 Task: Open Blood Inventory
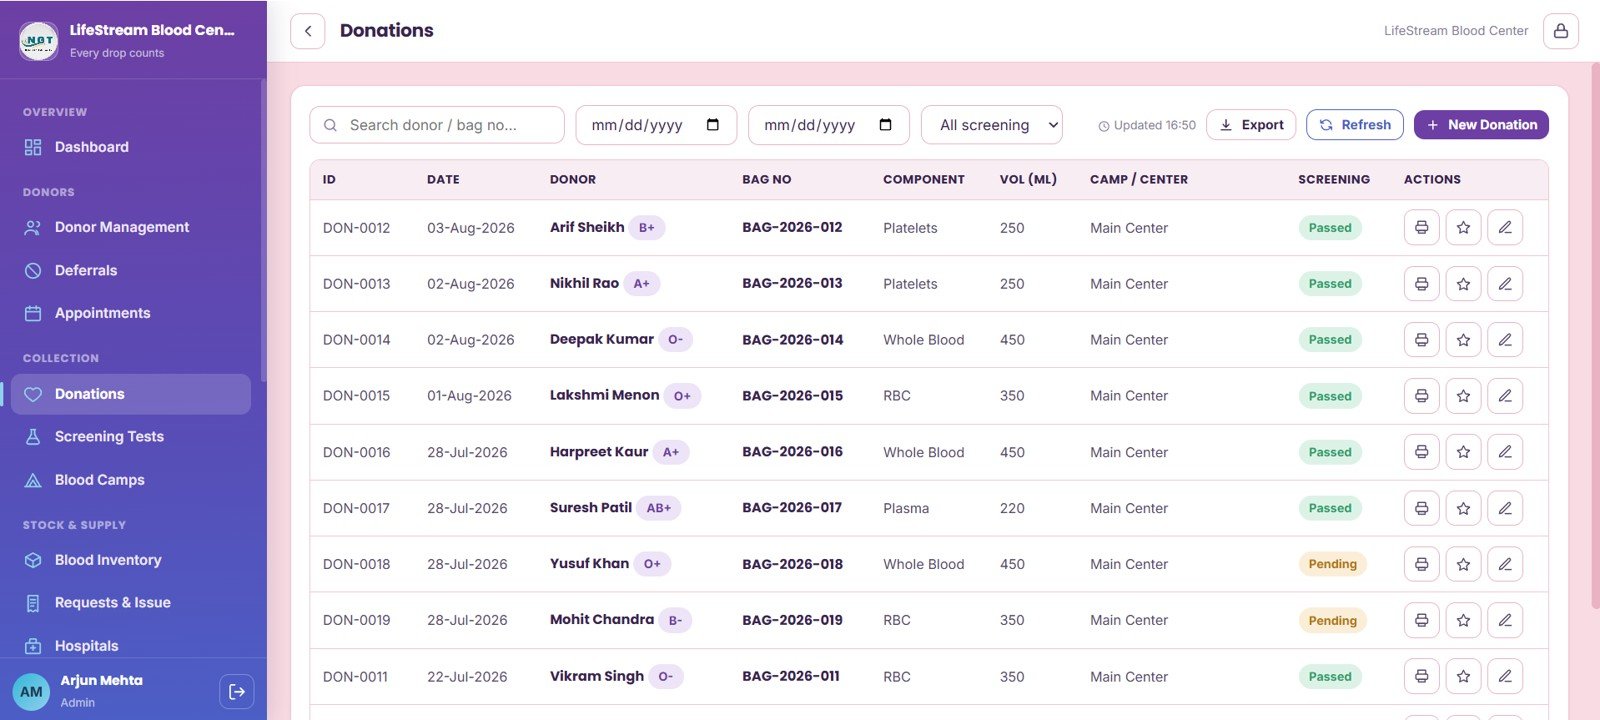pyautogui.click(x=130, y=560)
